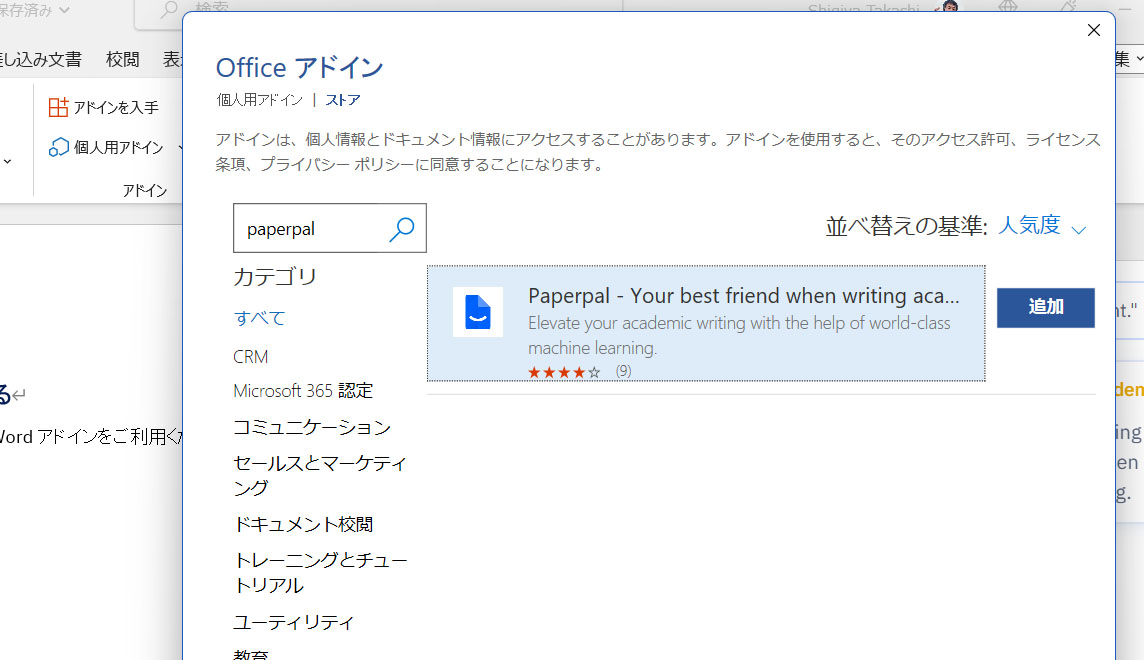The height and width of the screenshot is (660, 1144).
Task: Click the orange アドインを入手 (Get Add-ins) icon
Action: coord(60,106)
